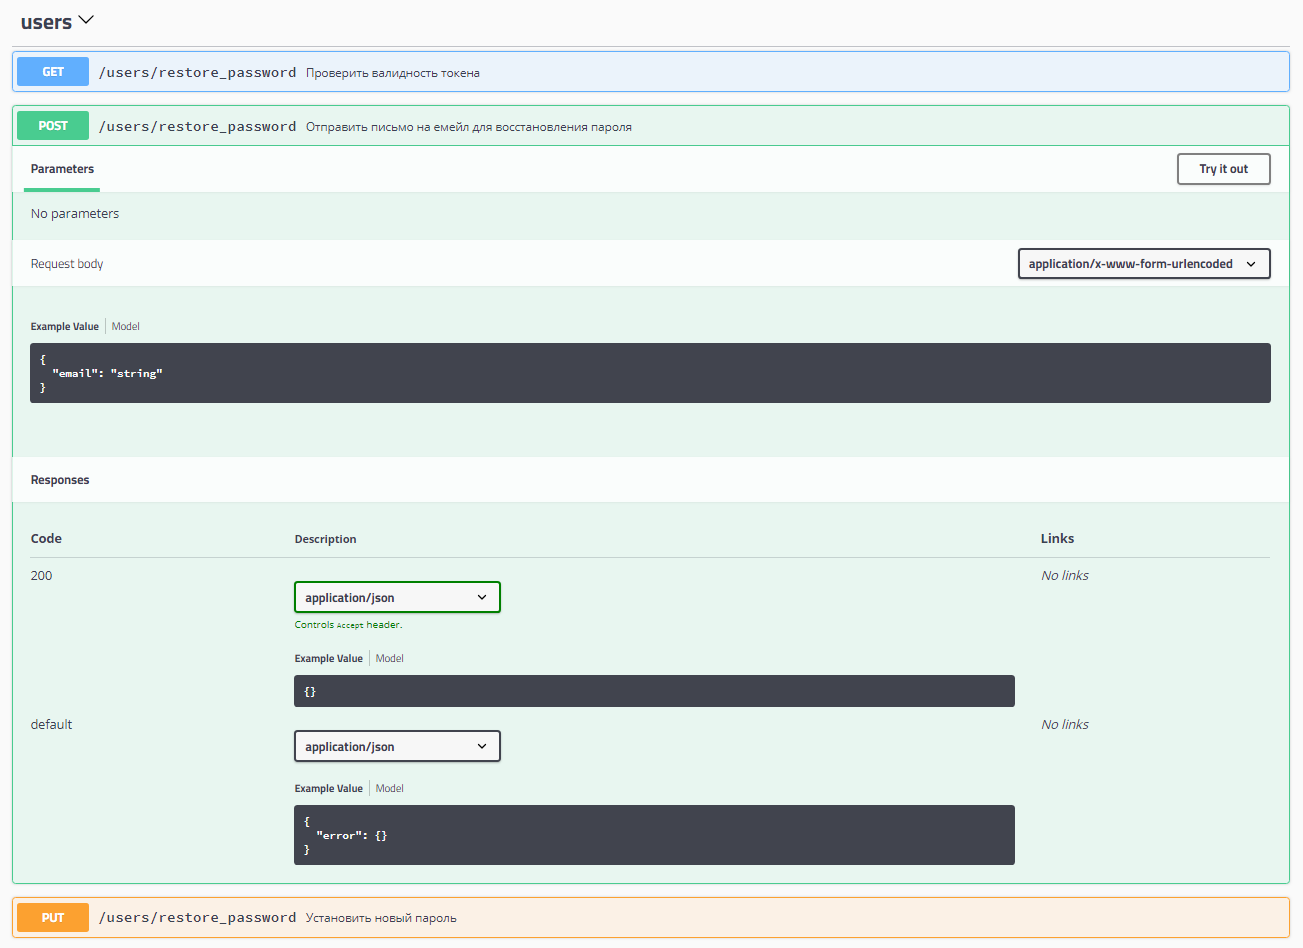Click the users section heading
This screenshot has width=1303, height=948.
point(46,22)
